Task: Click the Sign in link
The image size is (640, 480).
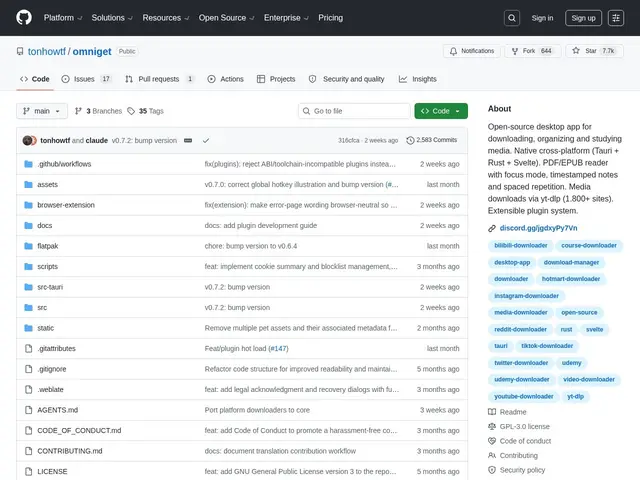Action: click(542, 18)
